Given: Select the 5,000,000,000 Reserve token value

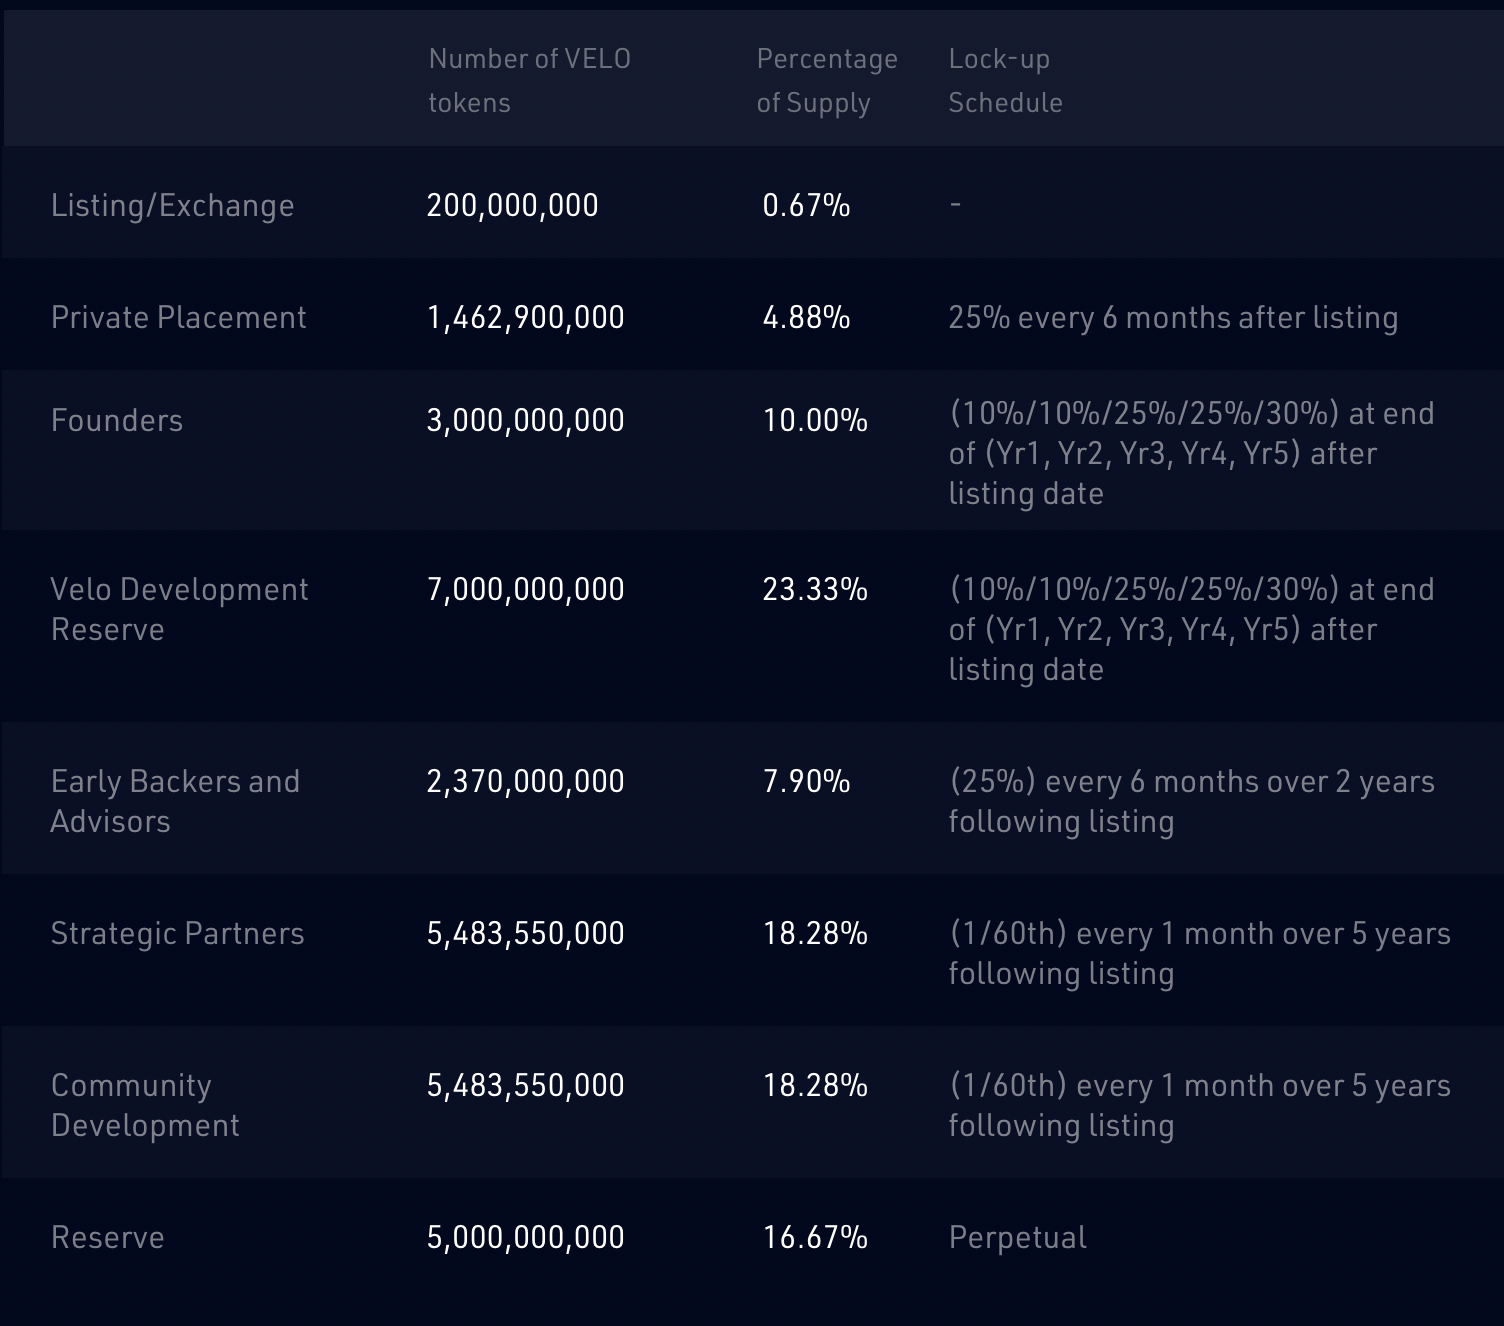Looking at the screenshot, I should [524, 1237].
